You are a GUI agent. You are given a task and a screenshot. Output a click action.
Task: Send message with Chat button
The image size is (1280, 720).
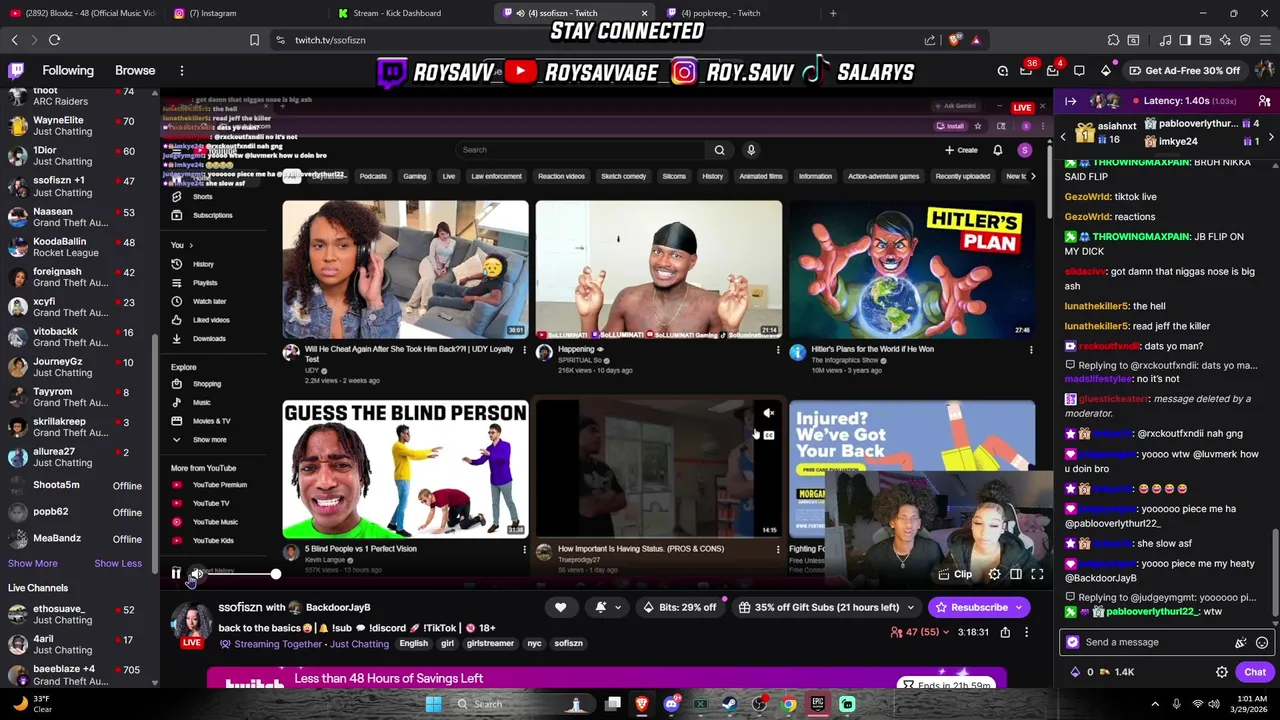(x=1255, y=672)
